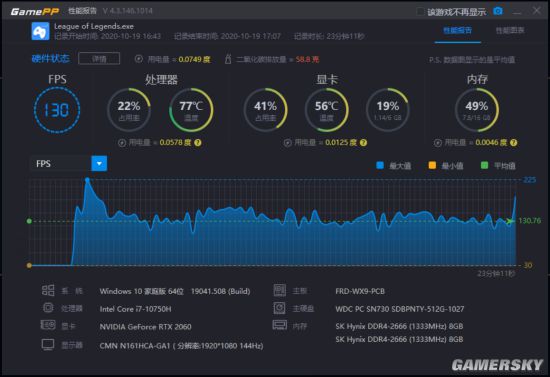This screenshot has width=550, height=377.
Task: Toggle the green average value legend
Action: click(484, 165)
